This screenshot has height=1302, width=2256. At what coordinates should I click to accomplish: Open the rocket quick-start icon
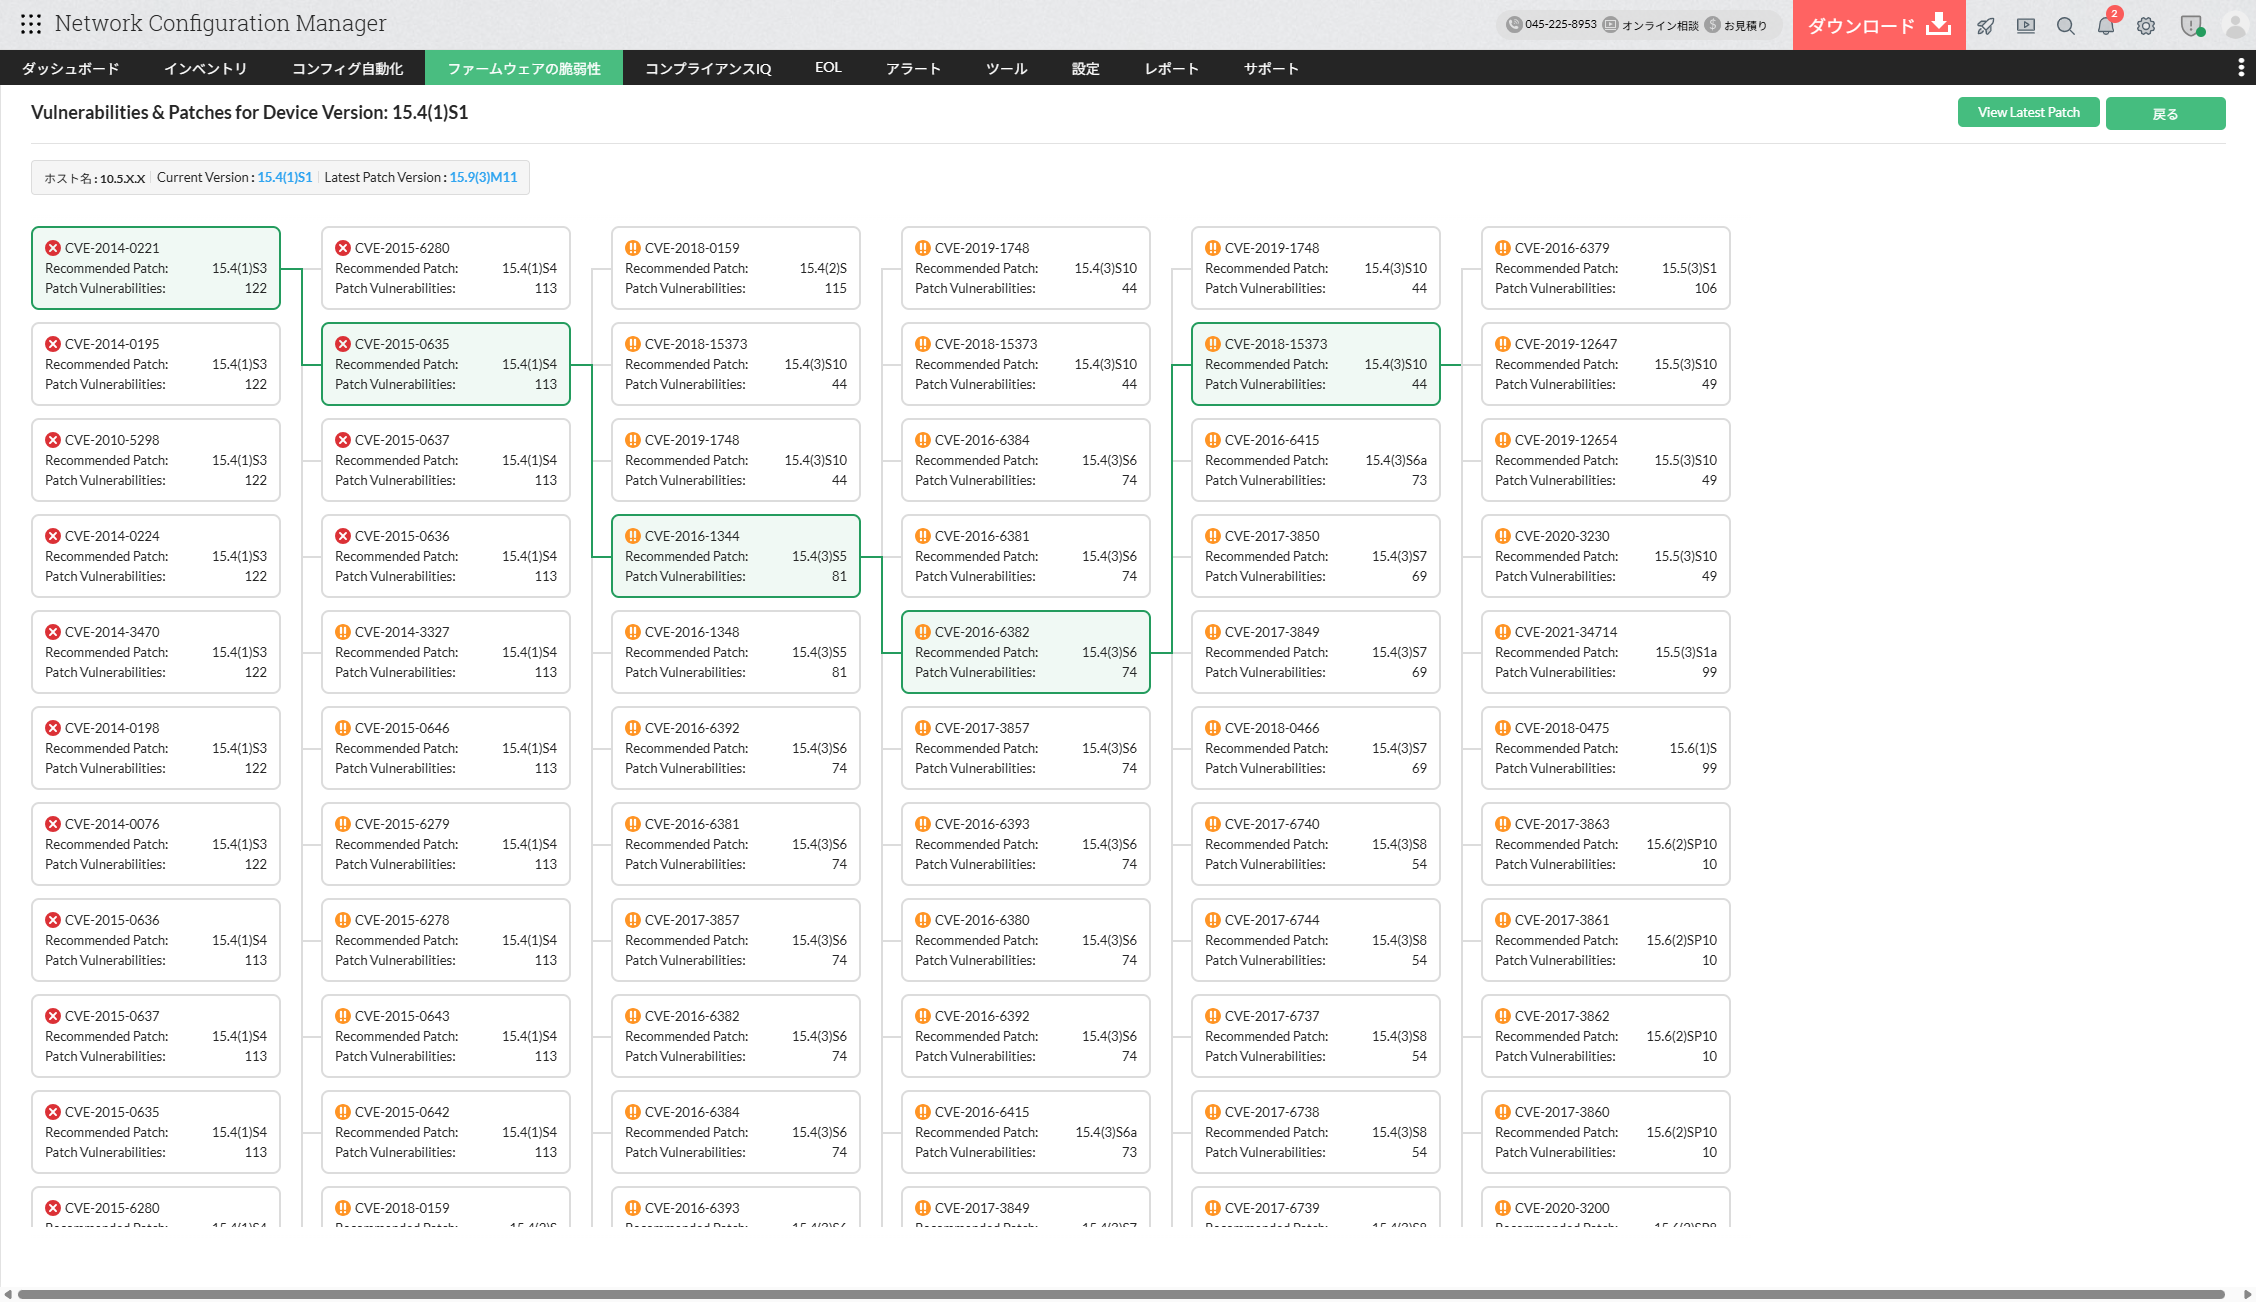[1986, 26]
